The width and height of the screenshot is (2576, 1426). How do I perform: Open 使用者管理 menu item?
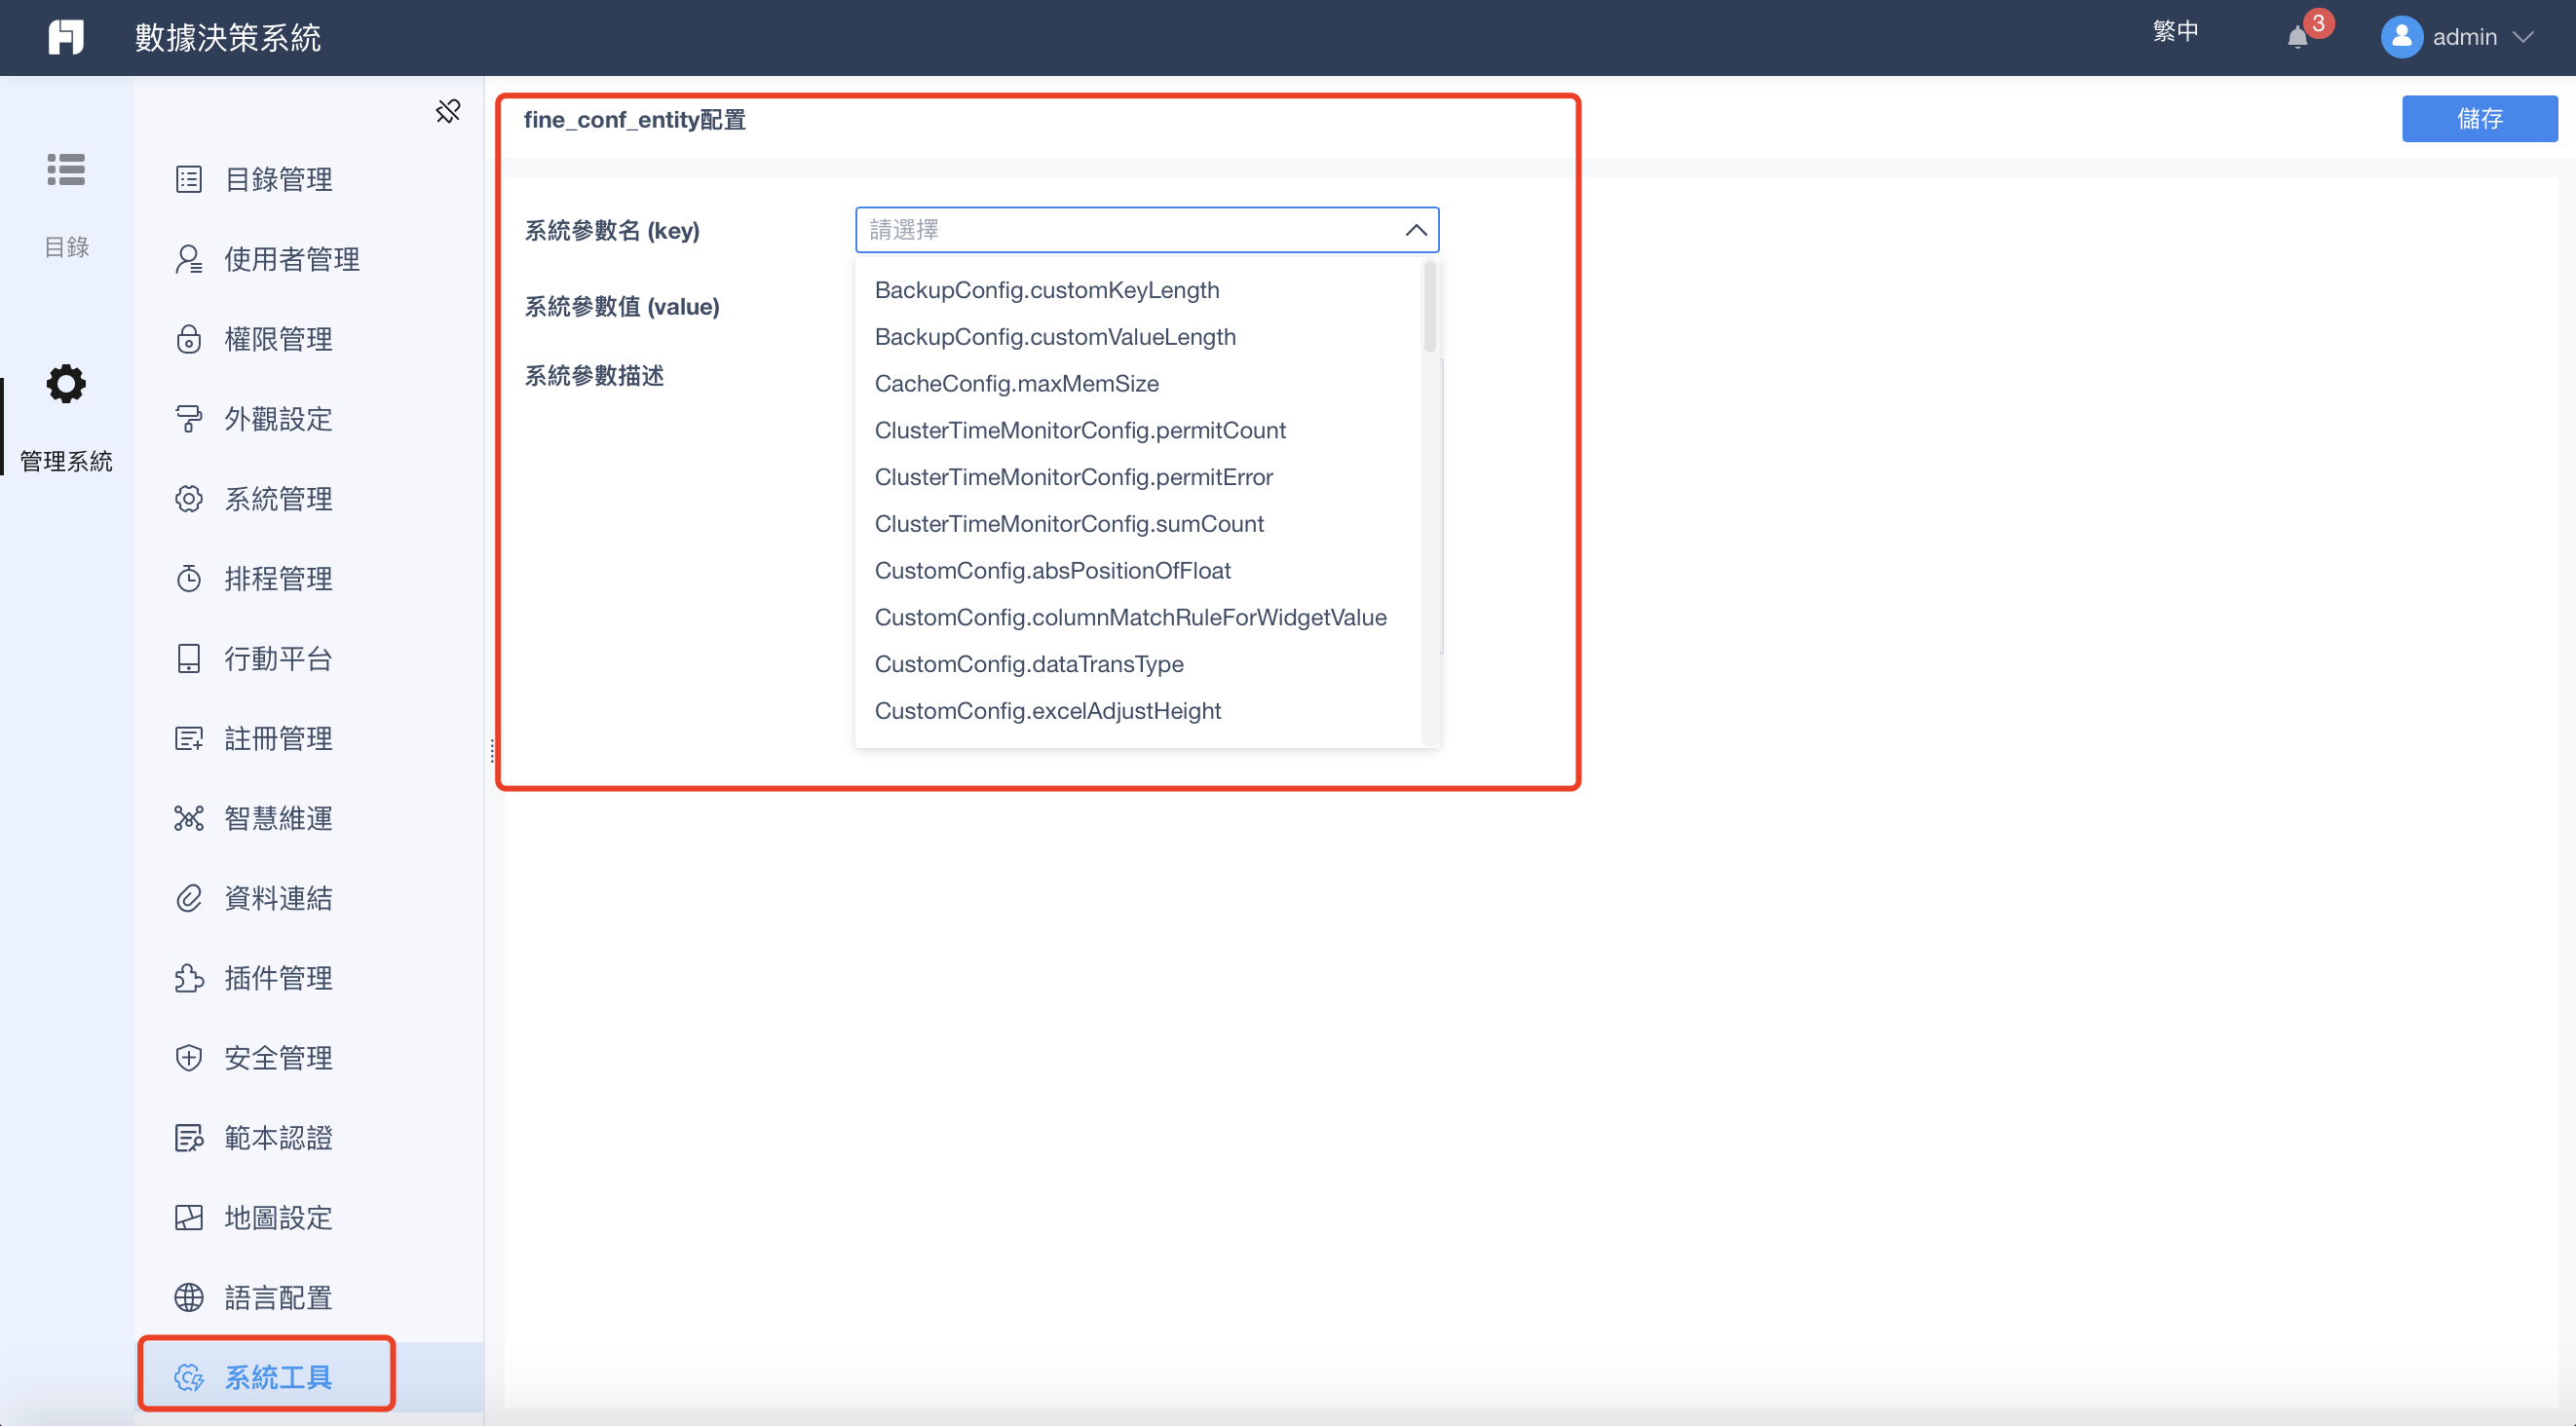pyautogui.click(x=309, y=260)
